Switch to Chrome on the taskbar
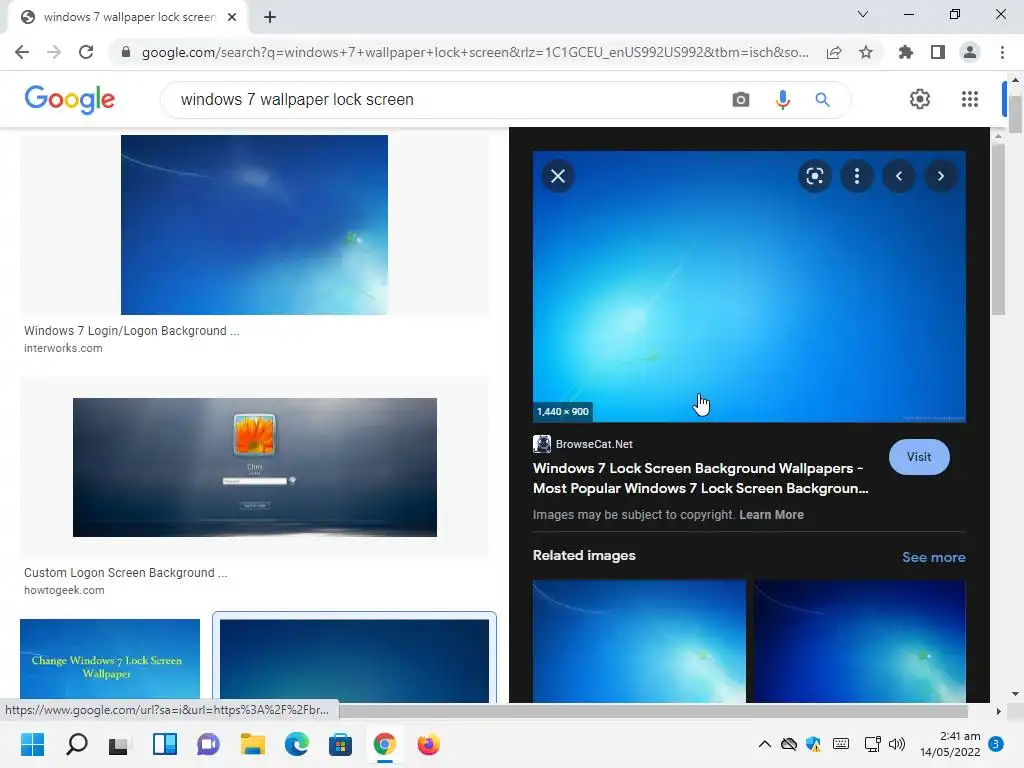This screenshot has width=1024, height=768. point(385,744)
